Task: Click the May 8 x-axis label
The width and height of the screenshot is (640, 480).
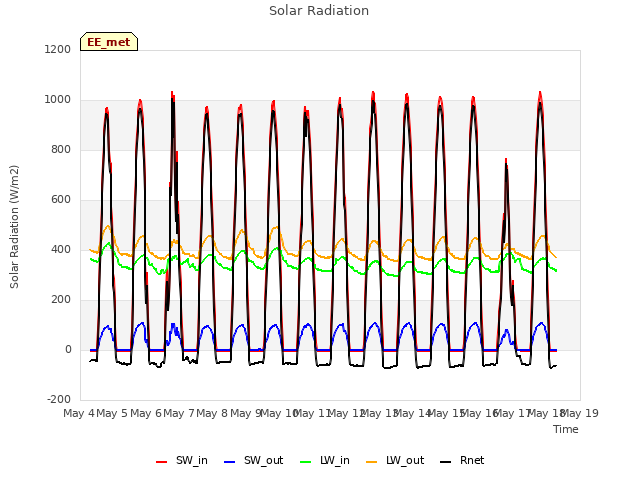Action: [212, 413]
